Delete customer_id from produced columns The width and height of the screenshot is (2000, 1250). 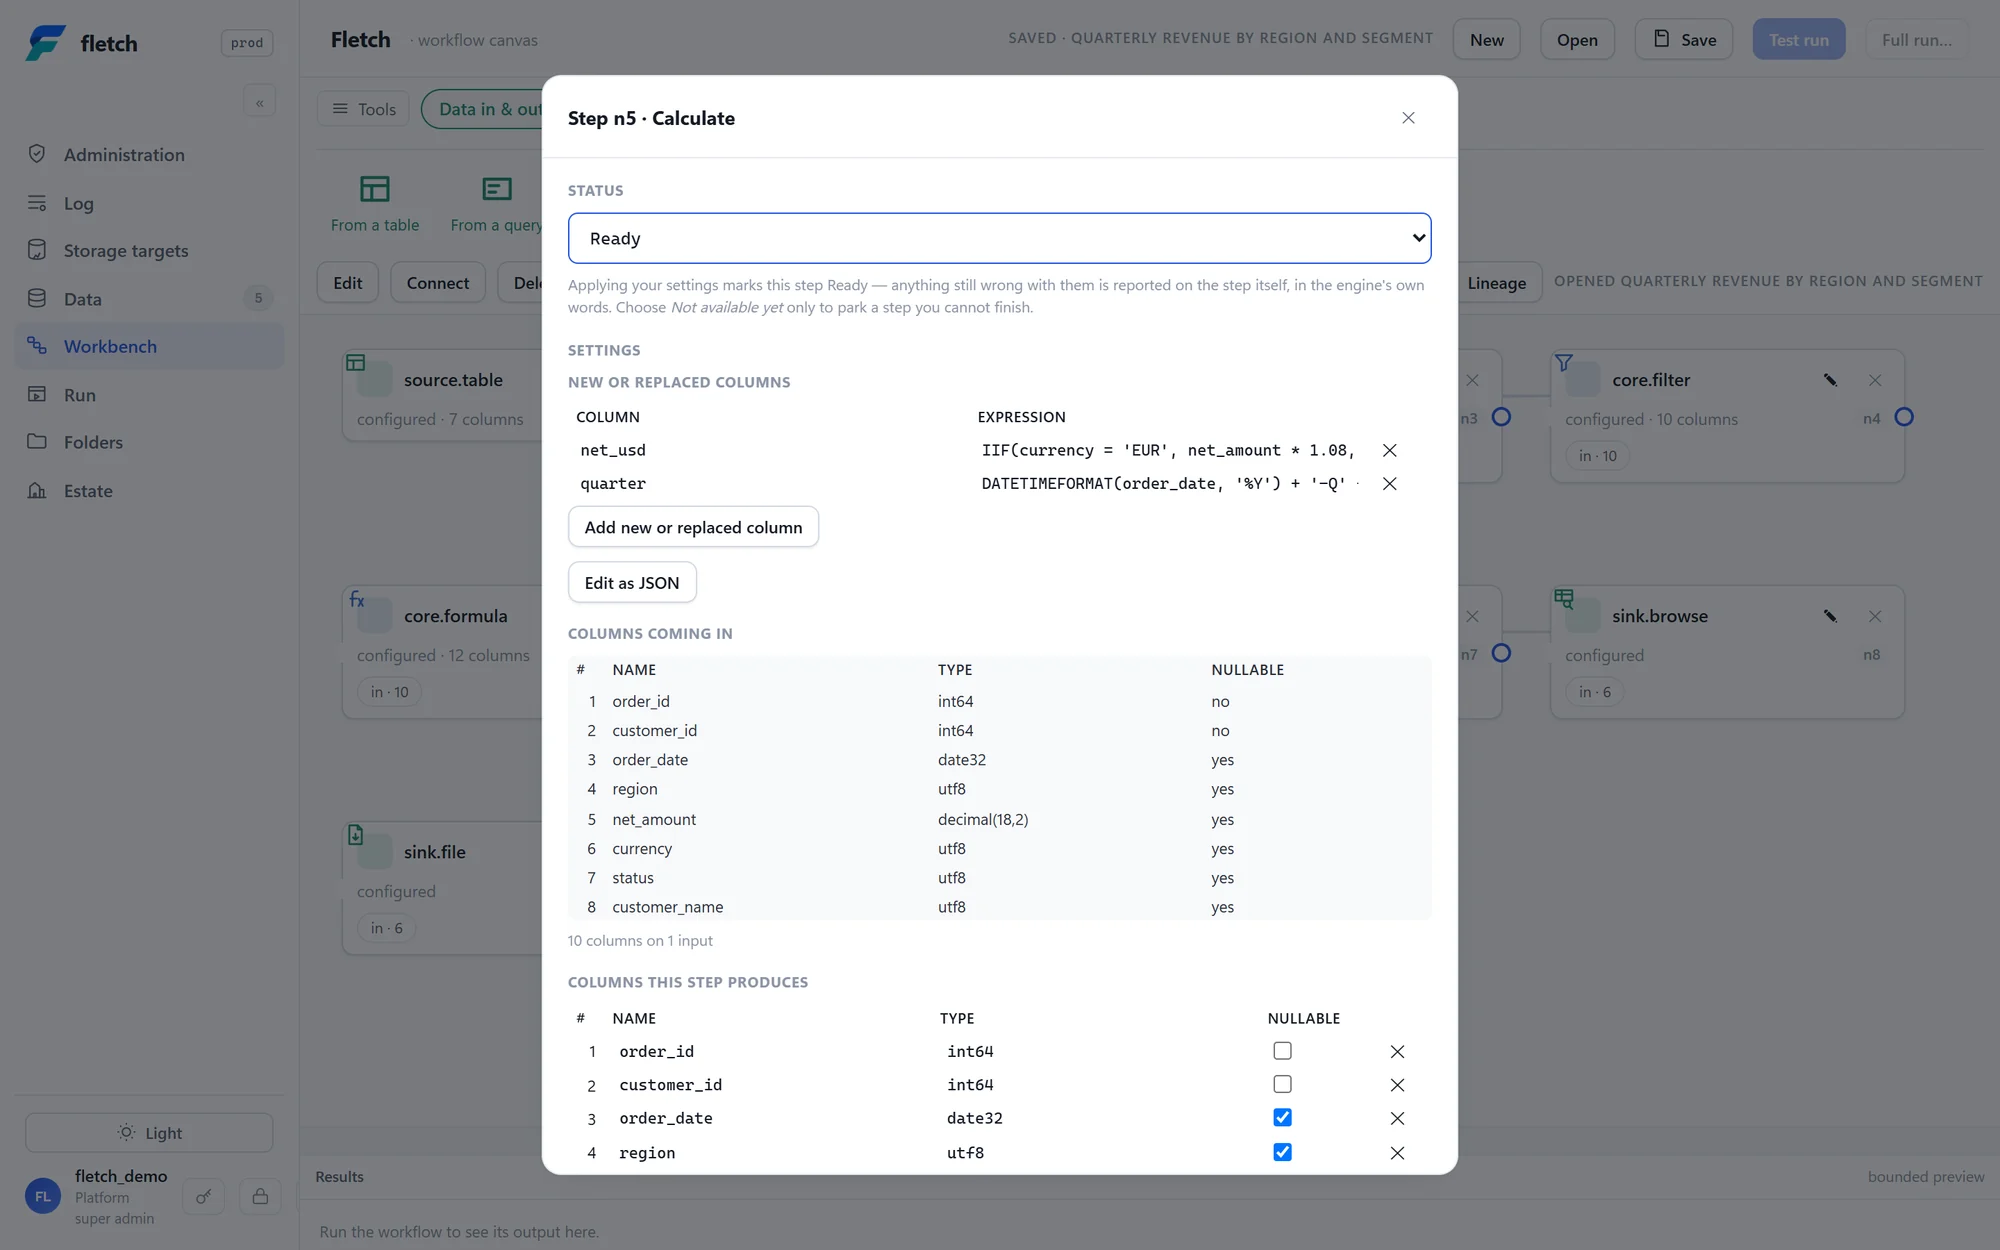[x=1397, y=1085]
